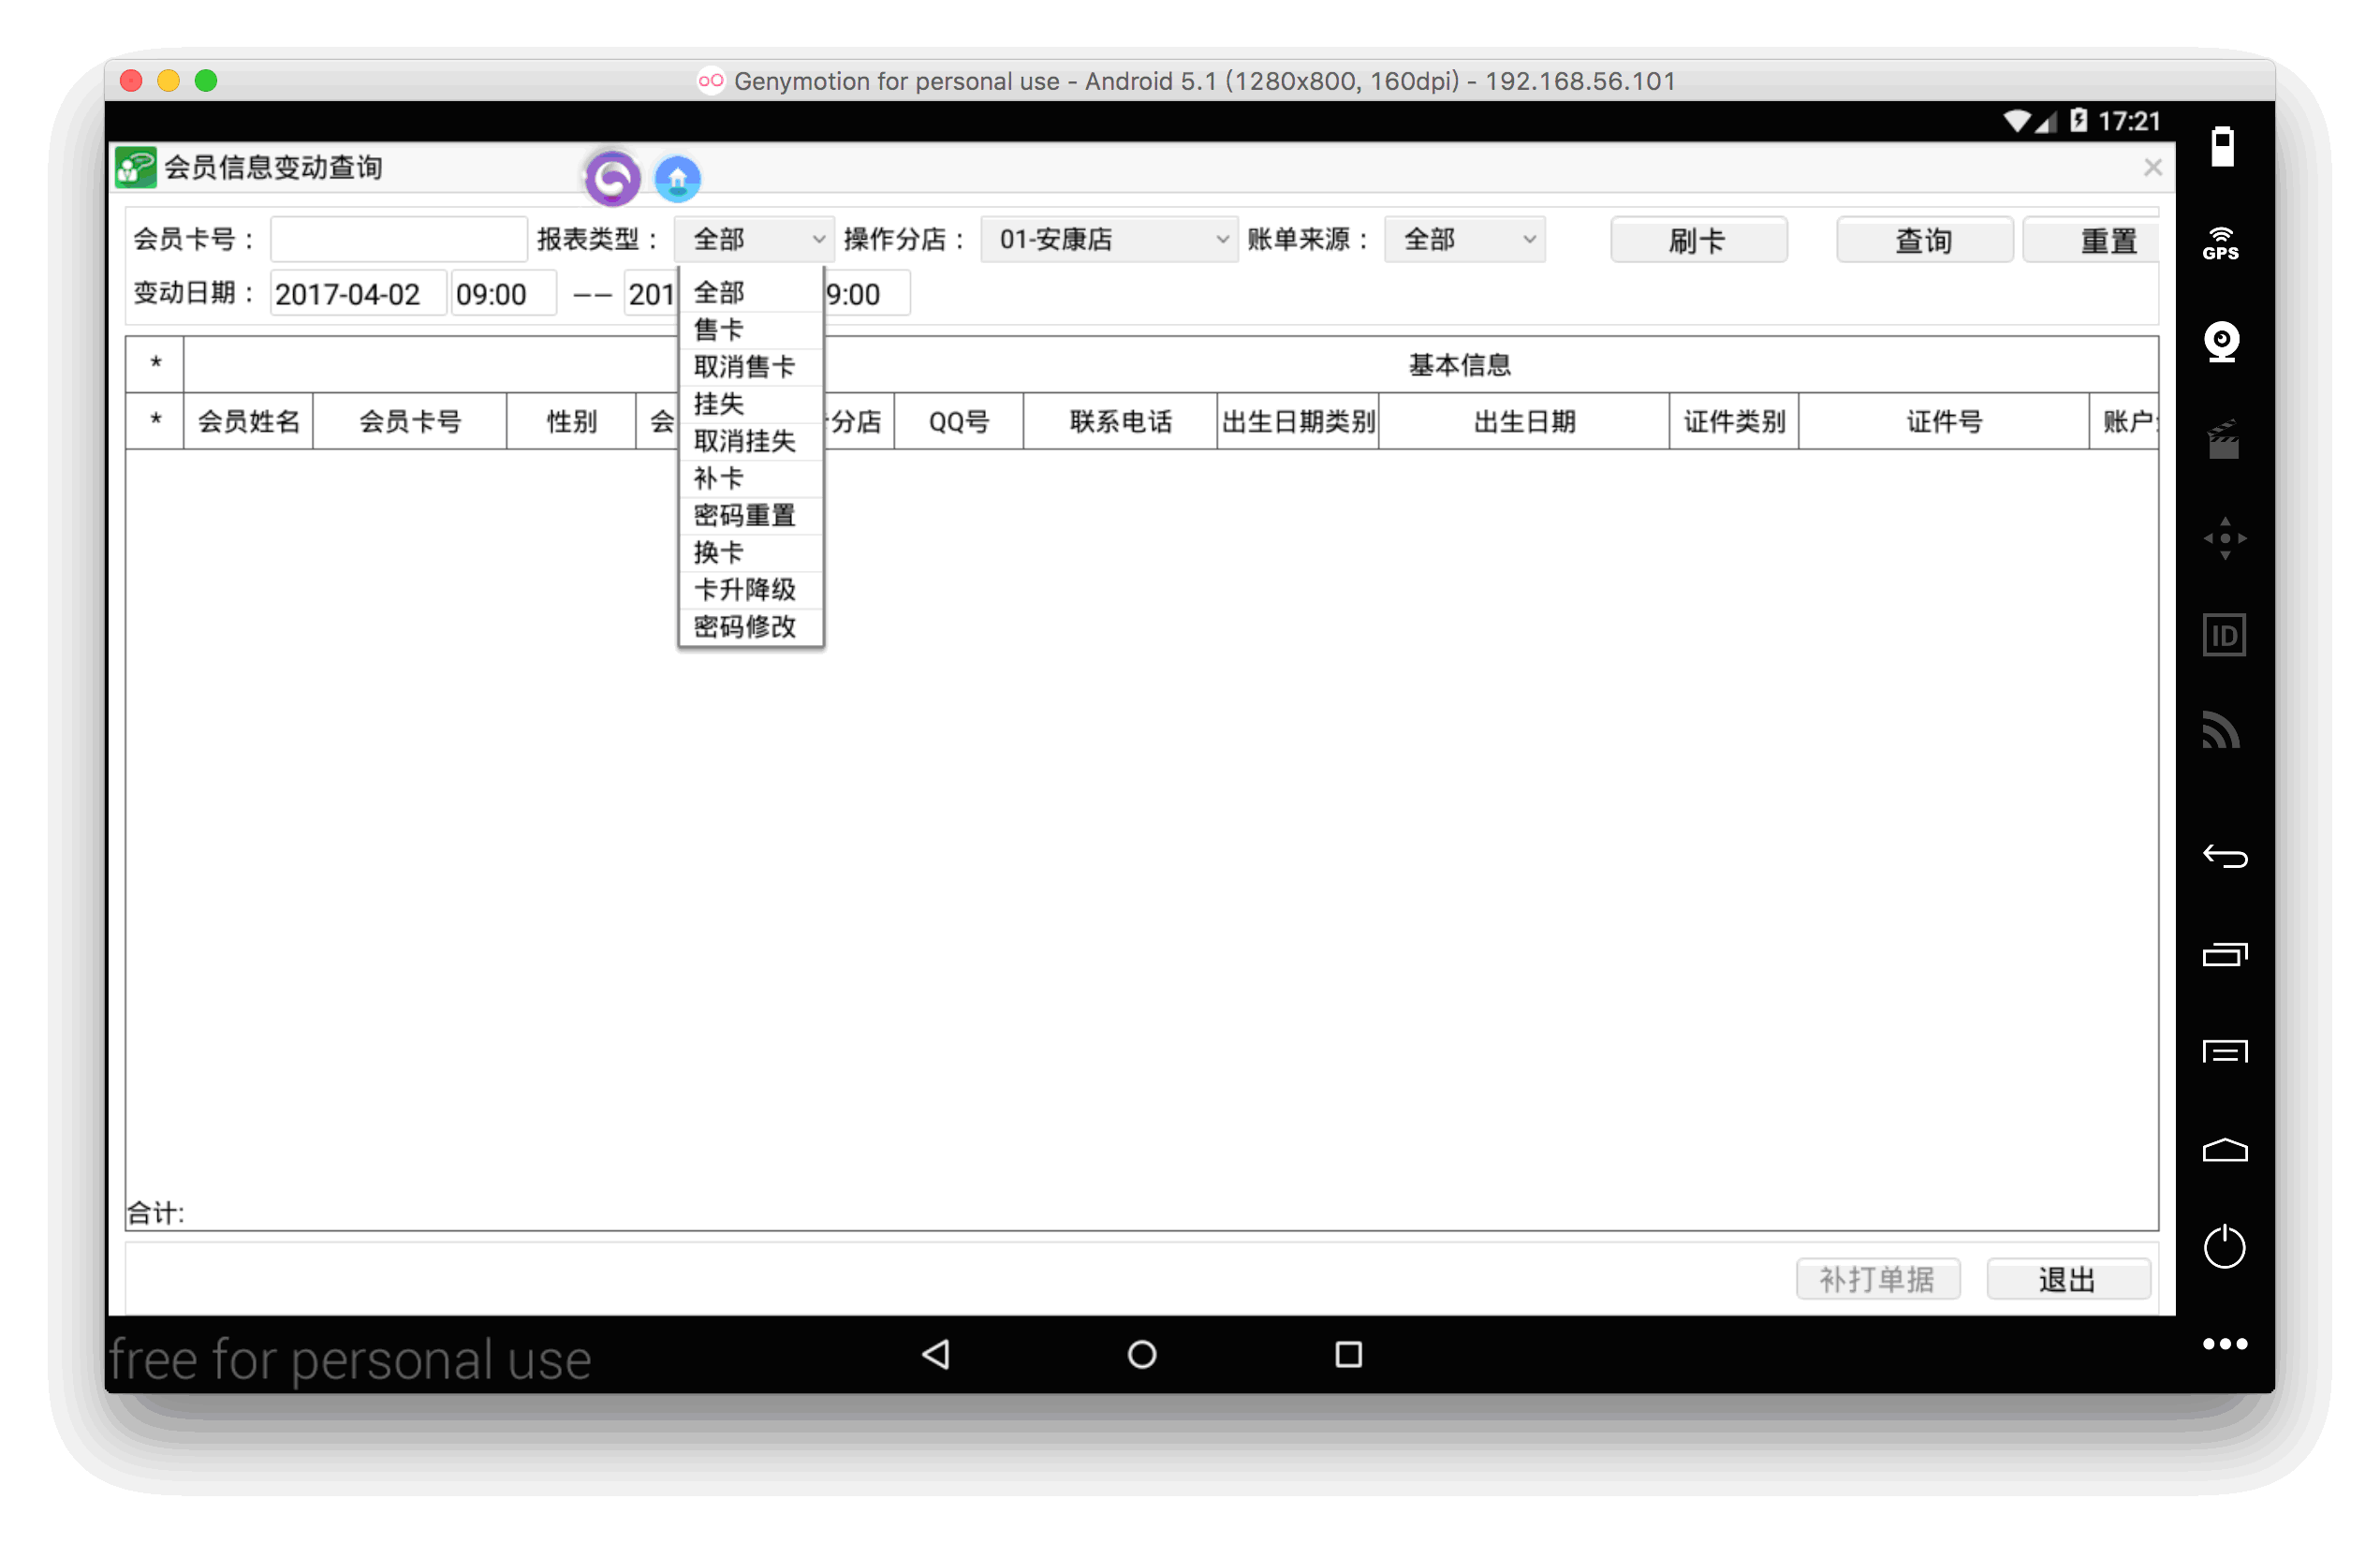The width and height of the screenshot is (2380, 1543).
Task: Click the green member app logo icon
Action: tap(135, 167)
